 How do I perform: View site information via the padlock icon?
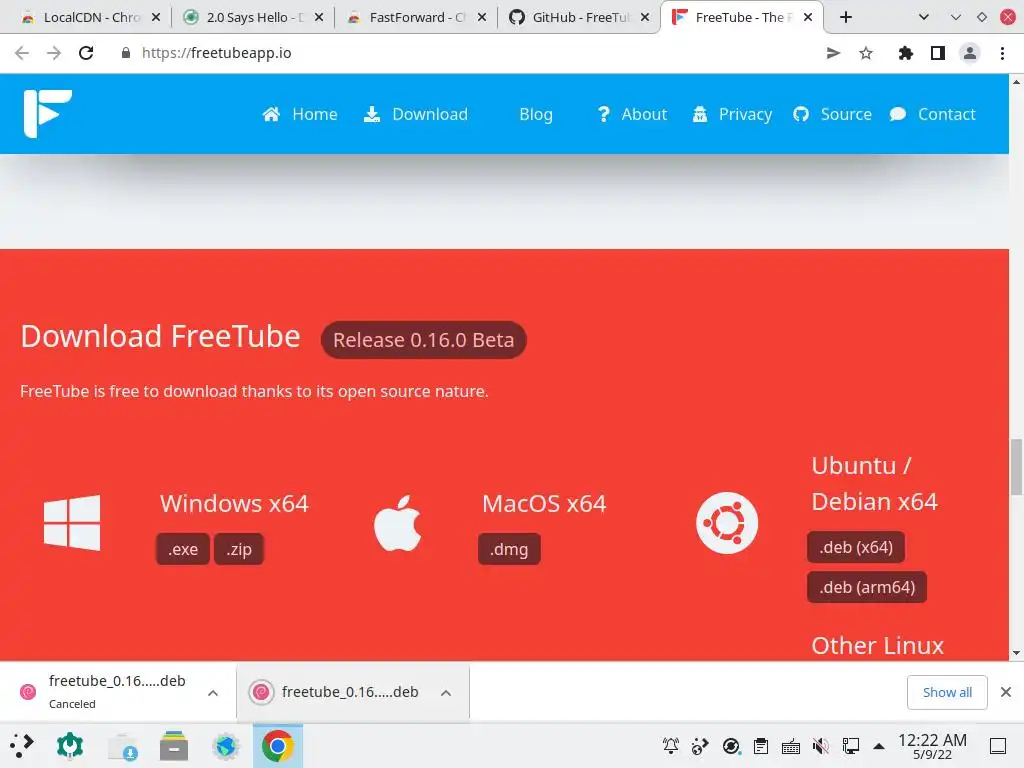(x=126, y=53)
